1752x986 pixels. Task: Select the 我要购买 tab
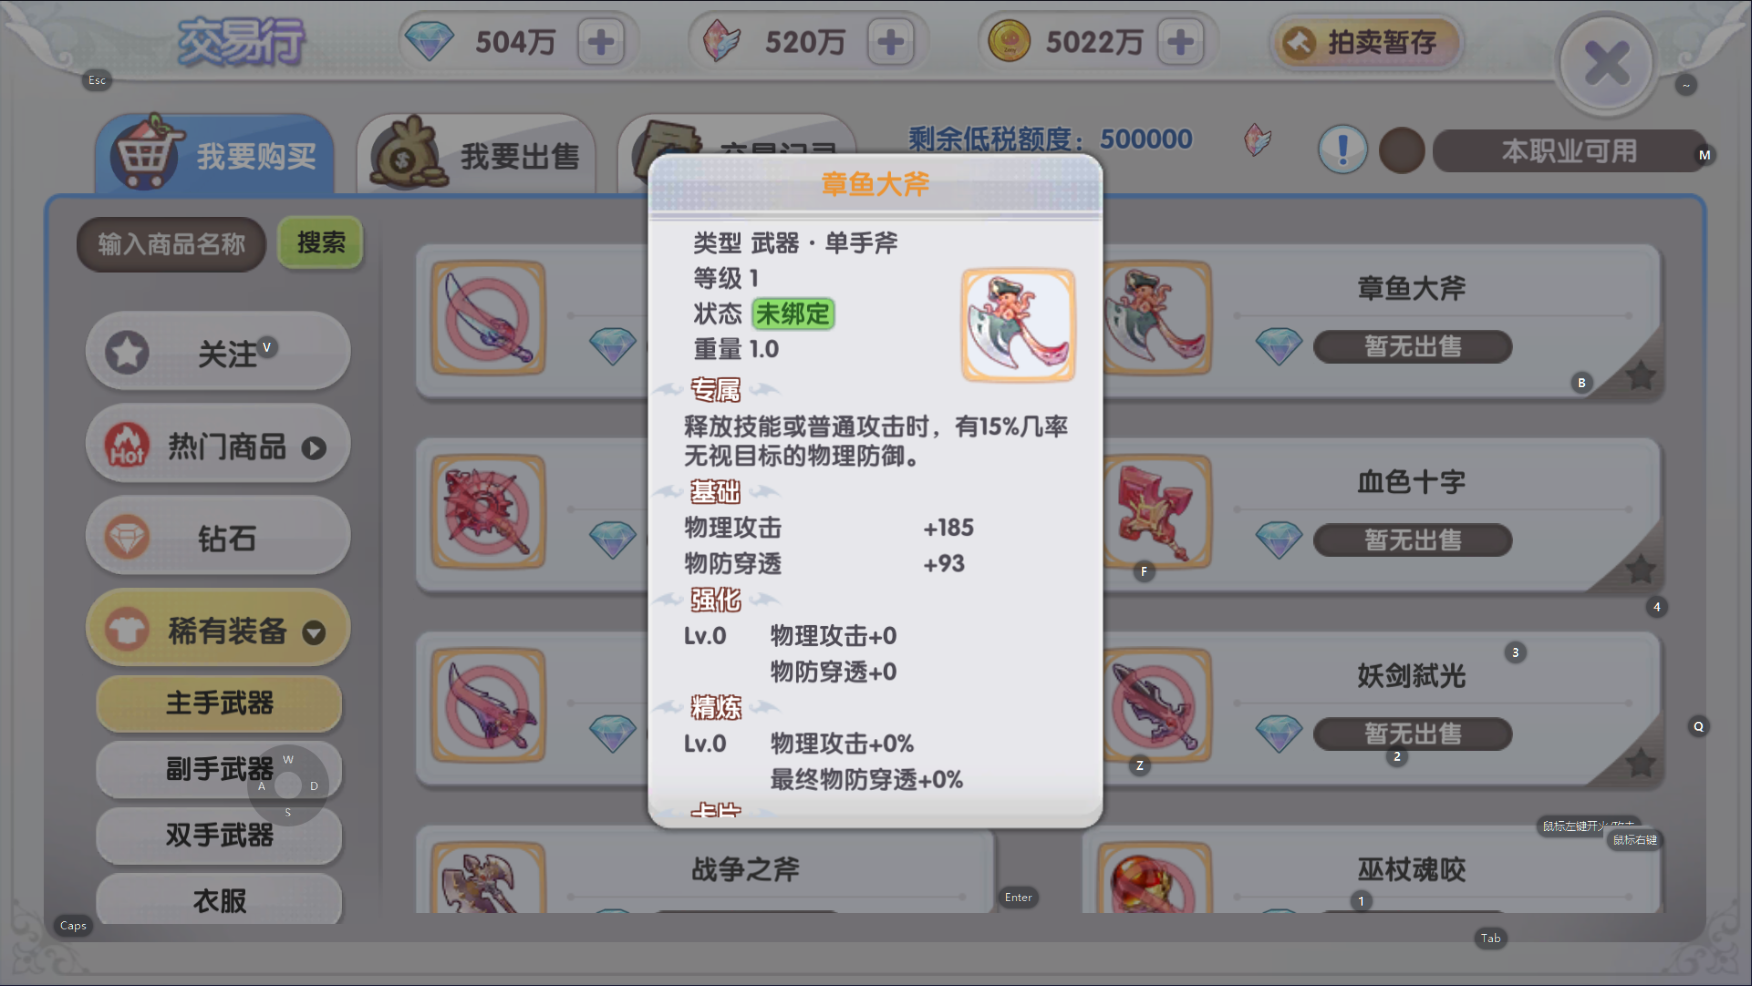pos(215,155)
